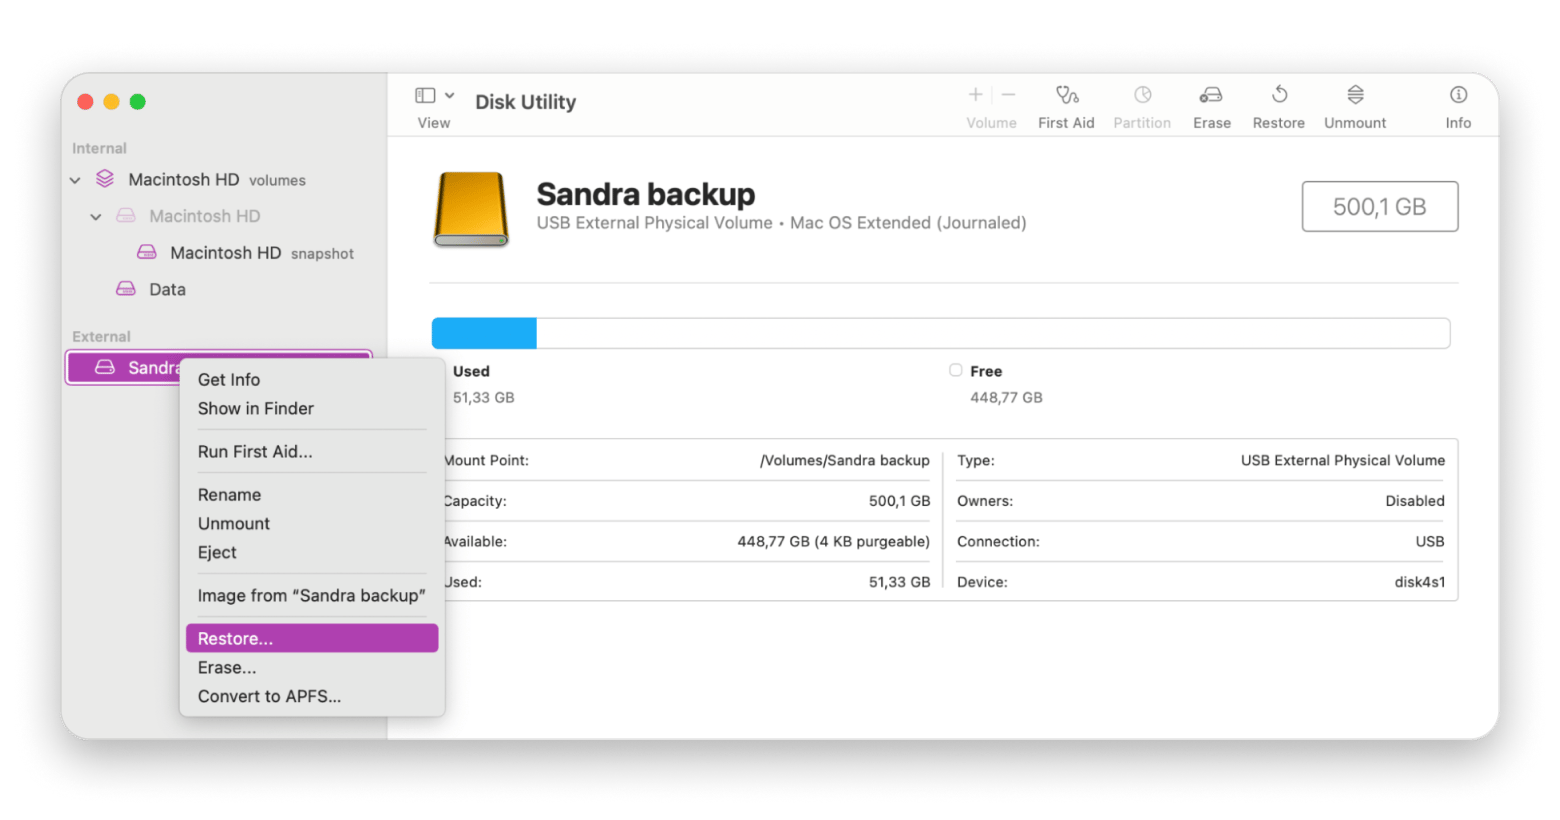
Task: Click the Restore toolbar icon
Action: 1279,96
